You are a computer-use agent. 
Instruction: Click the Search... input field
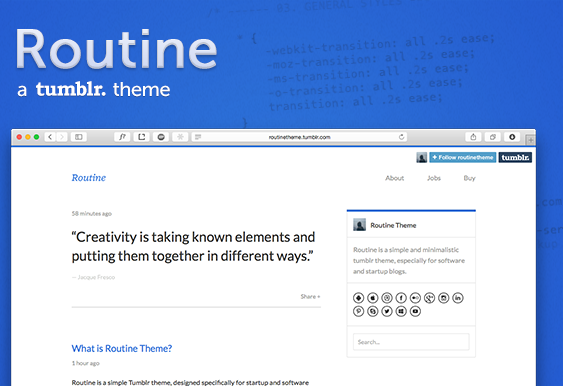coord(411,342)
